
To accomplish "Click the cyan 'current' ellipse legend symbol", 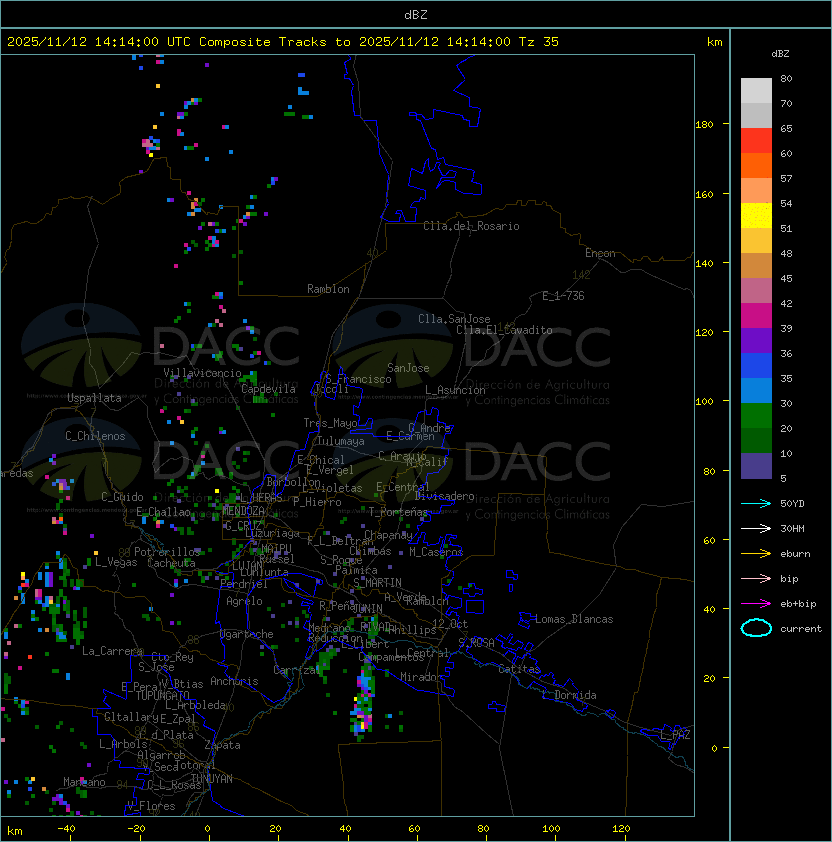I will point(756,628).
